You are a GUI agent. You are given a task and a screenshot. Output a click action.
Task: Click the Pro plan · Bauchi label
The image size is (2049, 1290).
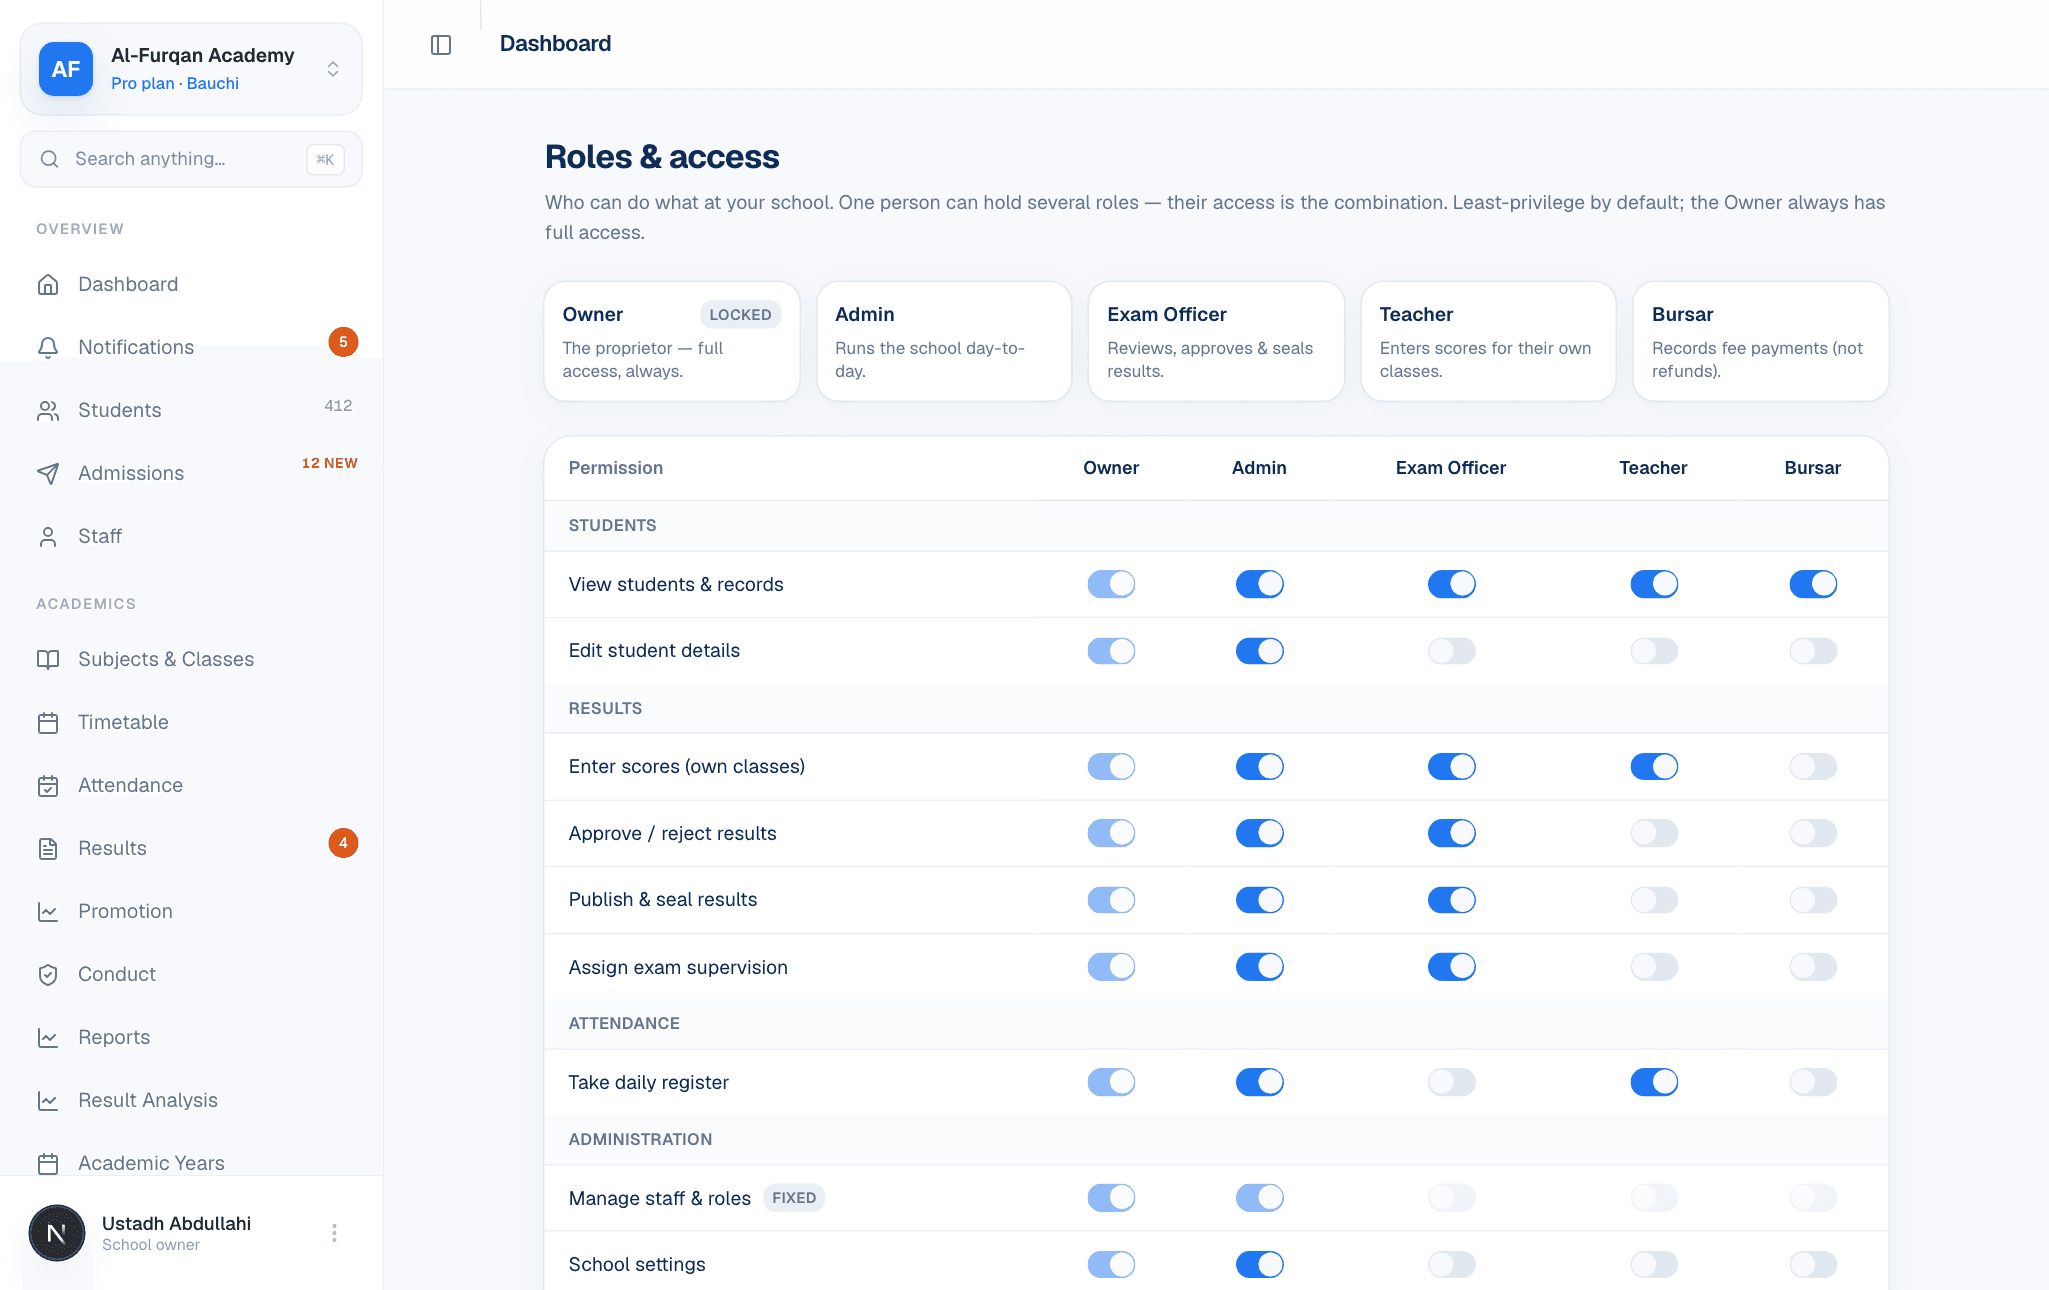(x=175, y=84)
